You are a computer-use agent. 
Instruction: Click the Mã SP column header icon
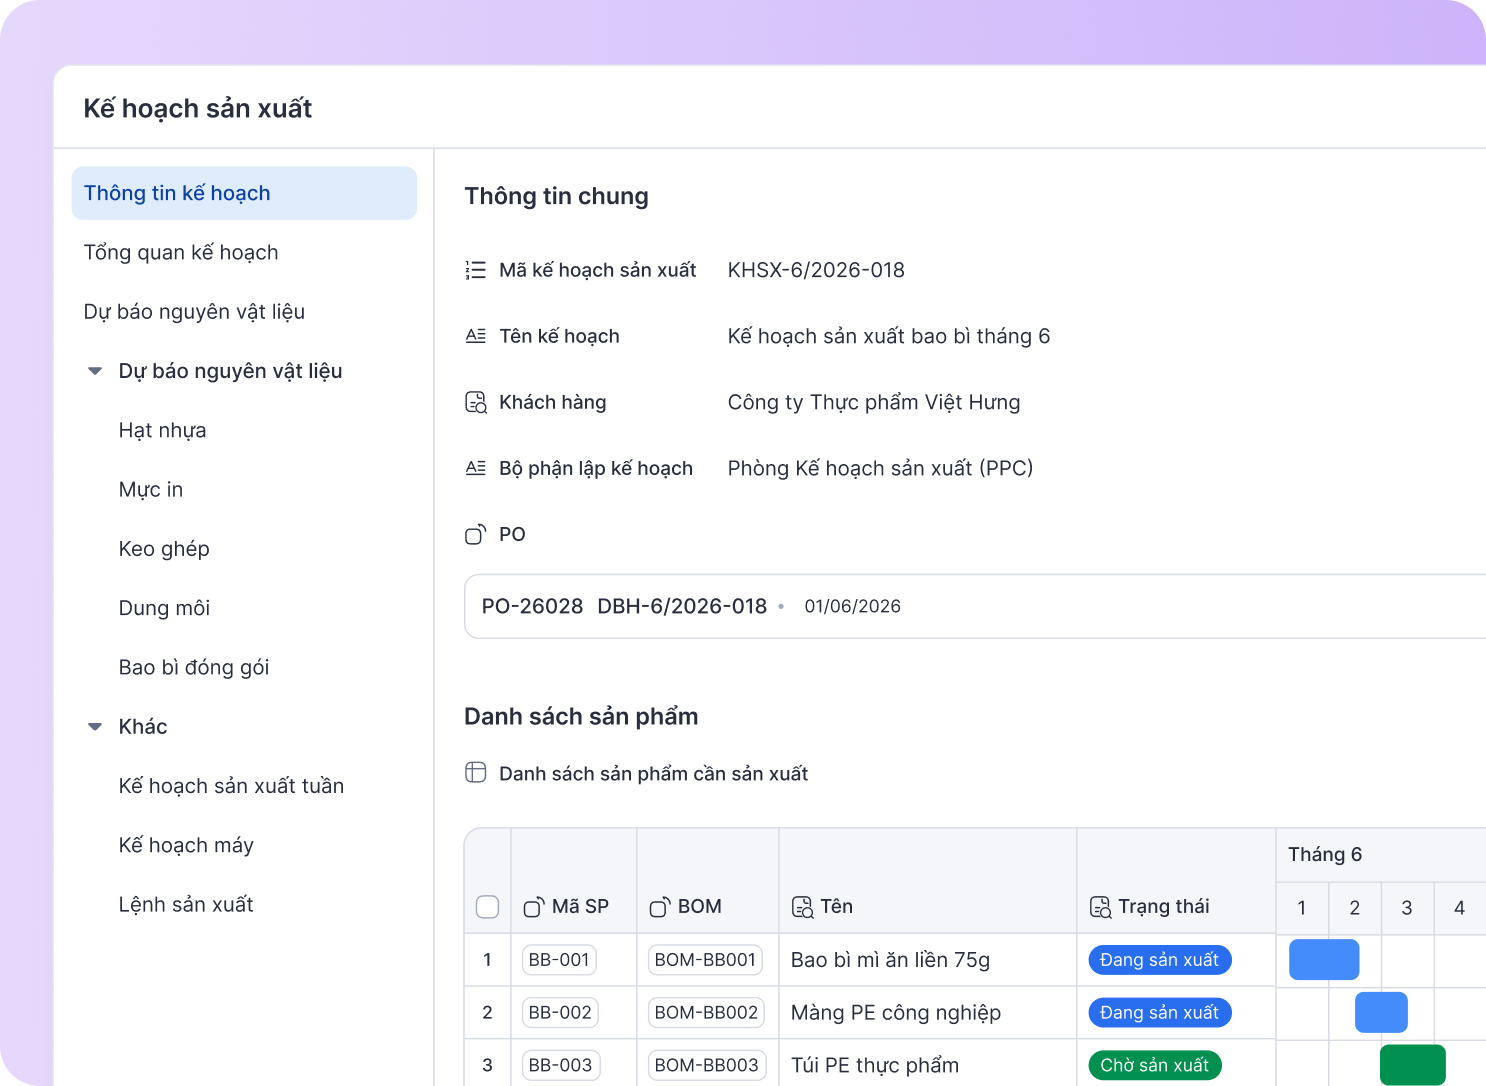[534, 907]
